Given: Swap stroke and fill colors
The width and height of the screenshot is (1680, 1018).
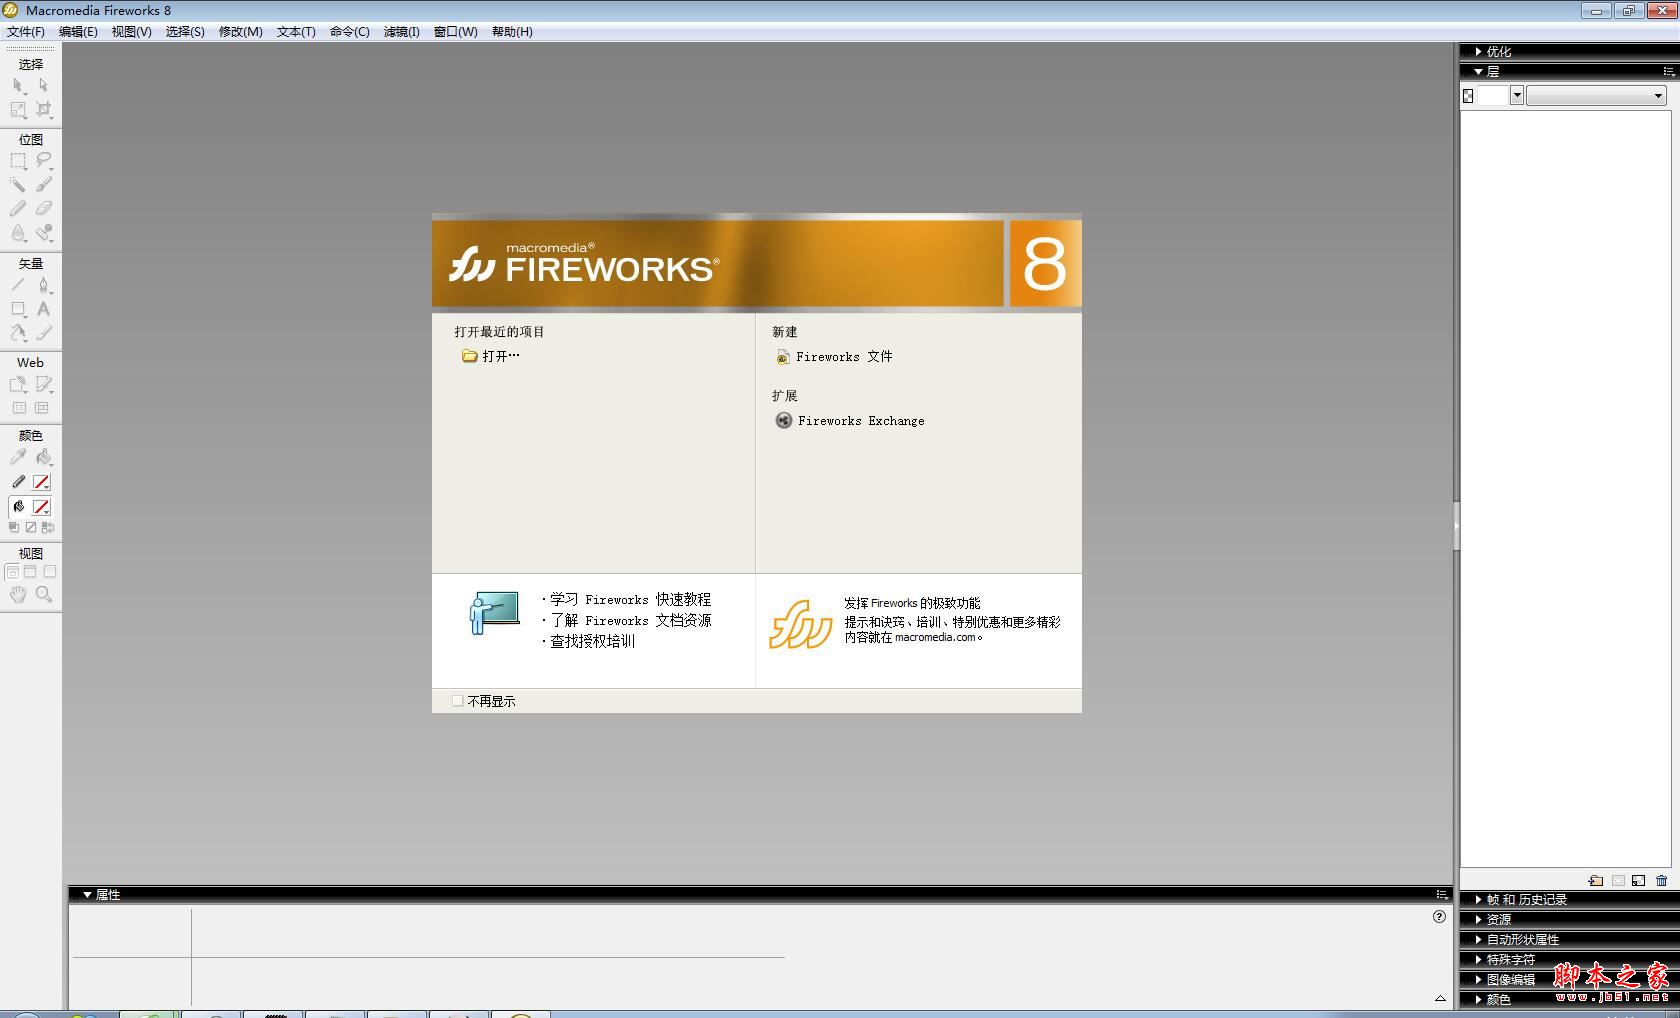Looking at the screenshot, I should tap(47, 528).
